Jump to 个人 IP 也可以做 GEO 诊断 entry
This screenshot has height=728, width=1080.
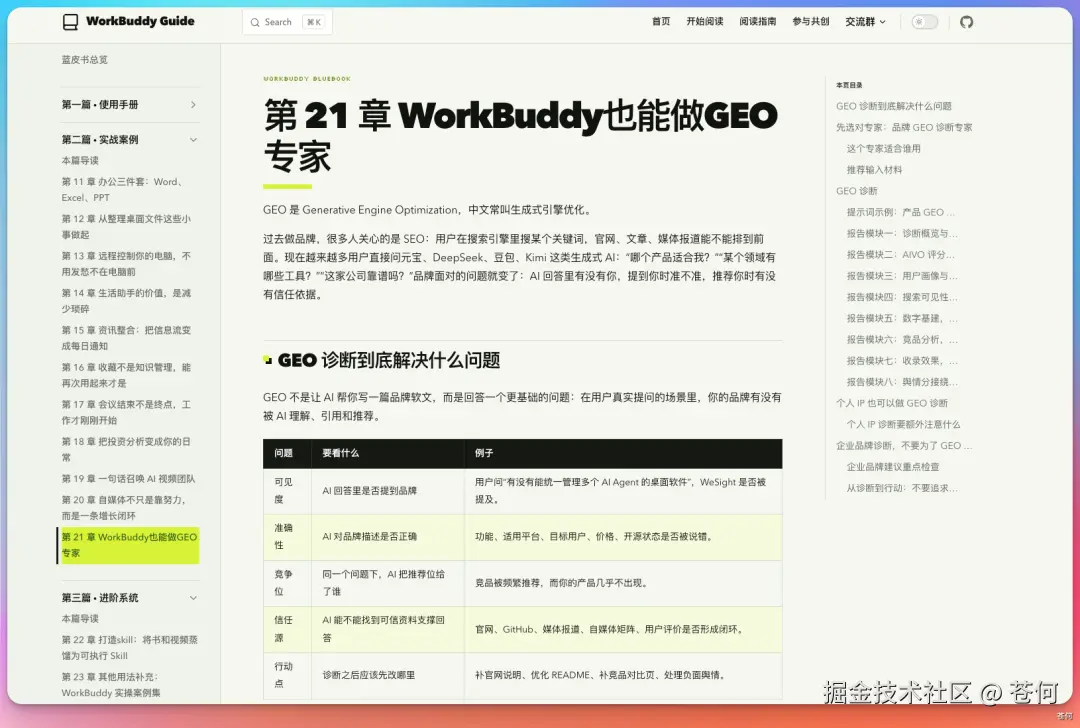coord(891,404)
